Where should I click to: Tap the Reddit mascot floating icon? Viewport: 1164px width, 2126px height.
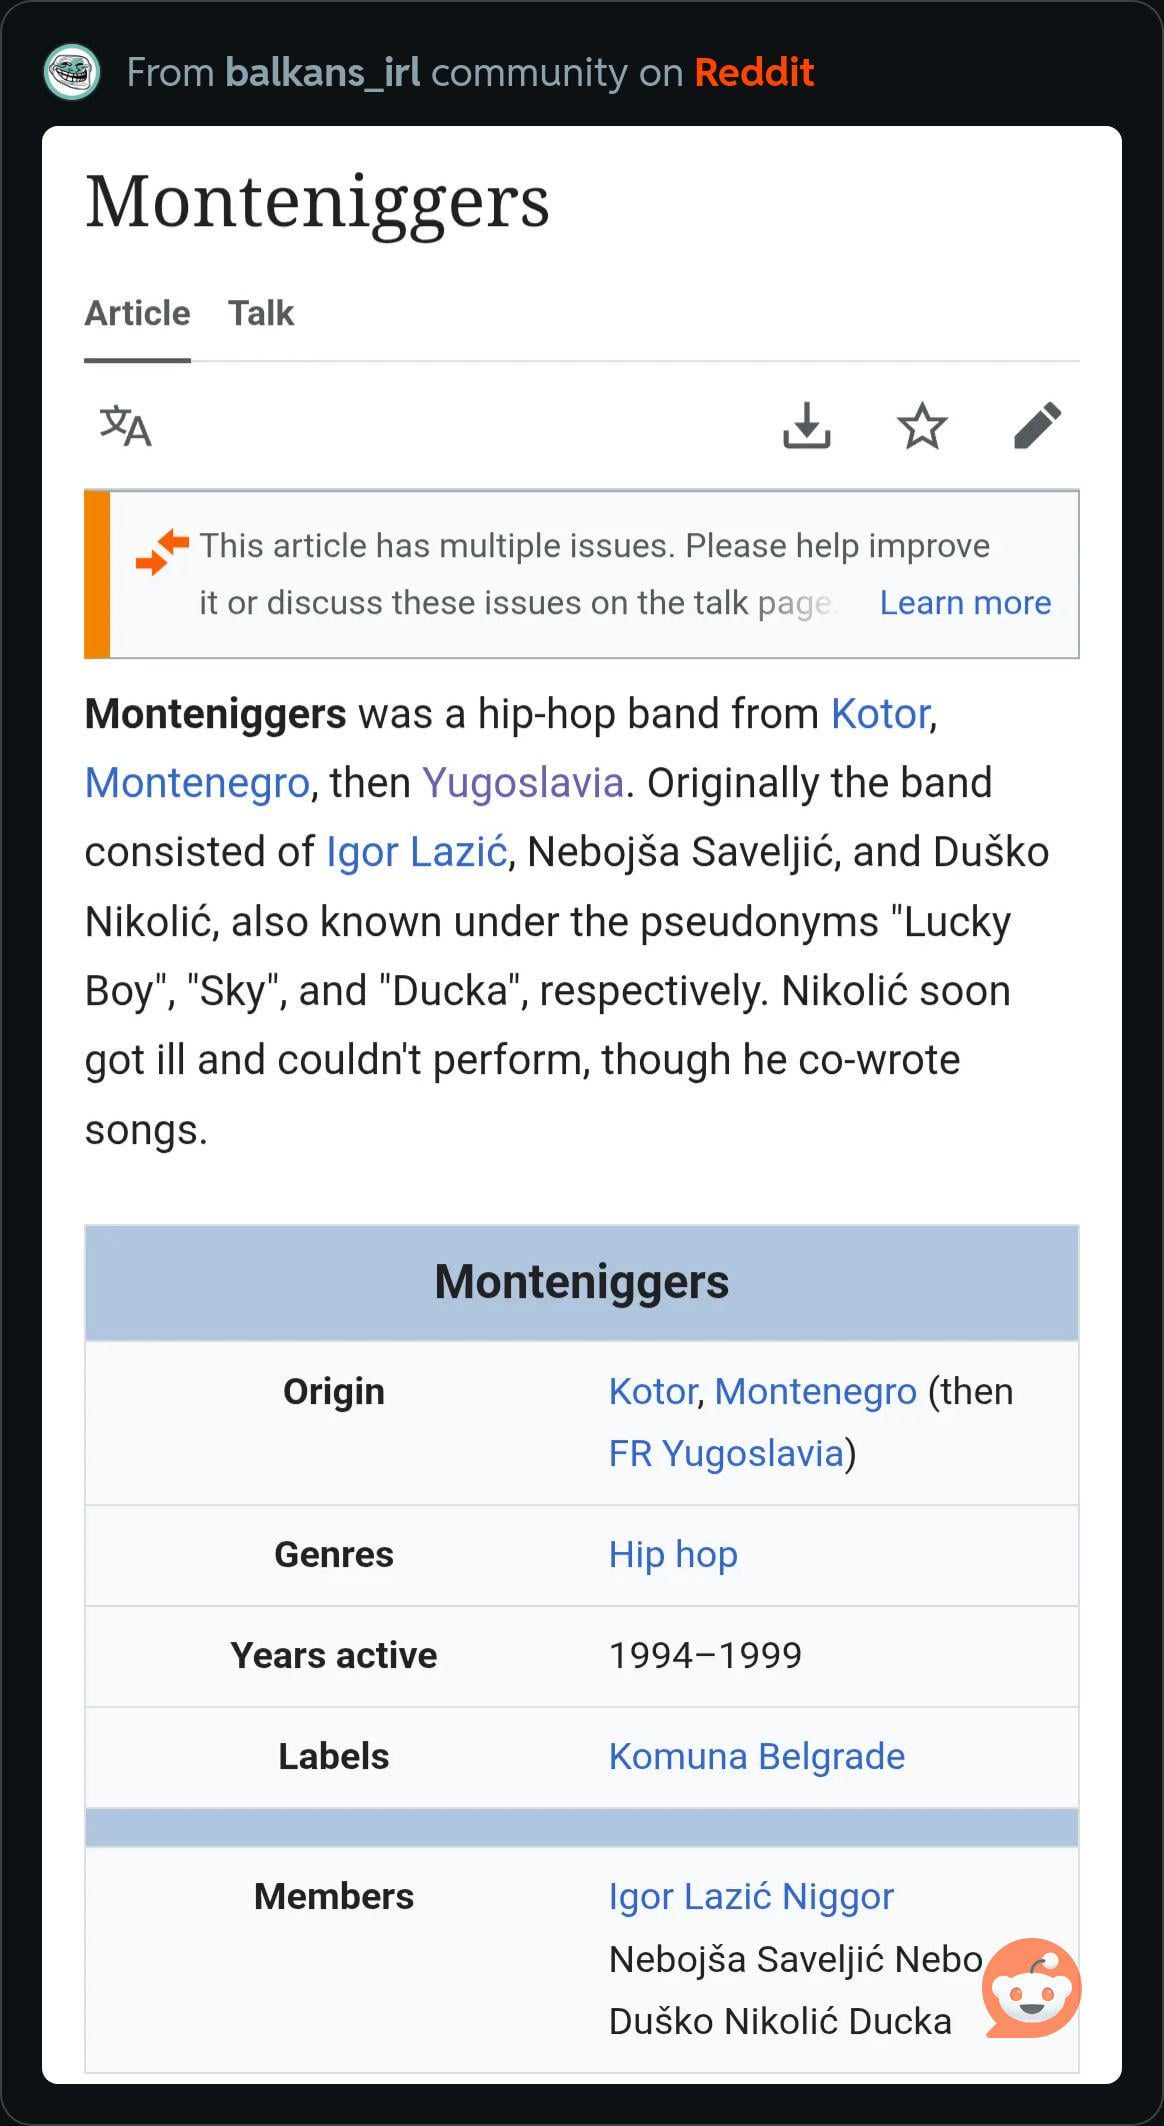click(x=1031, y=1987)
